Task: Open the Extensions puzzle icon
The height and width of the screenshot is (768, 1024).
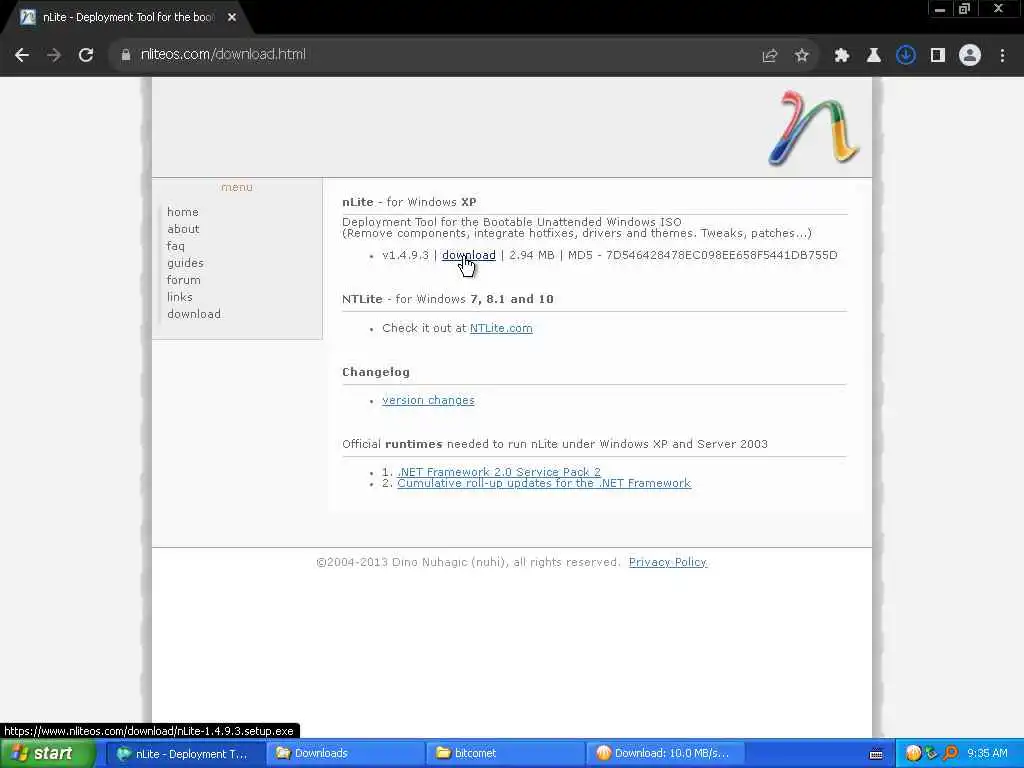Action: [841, 56]
